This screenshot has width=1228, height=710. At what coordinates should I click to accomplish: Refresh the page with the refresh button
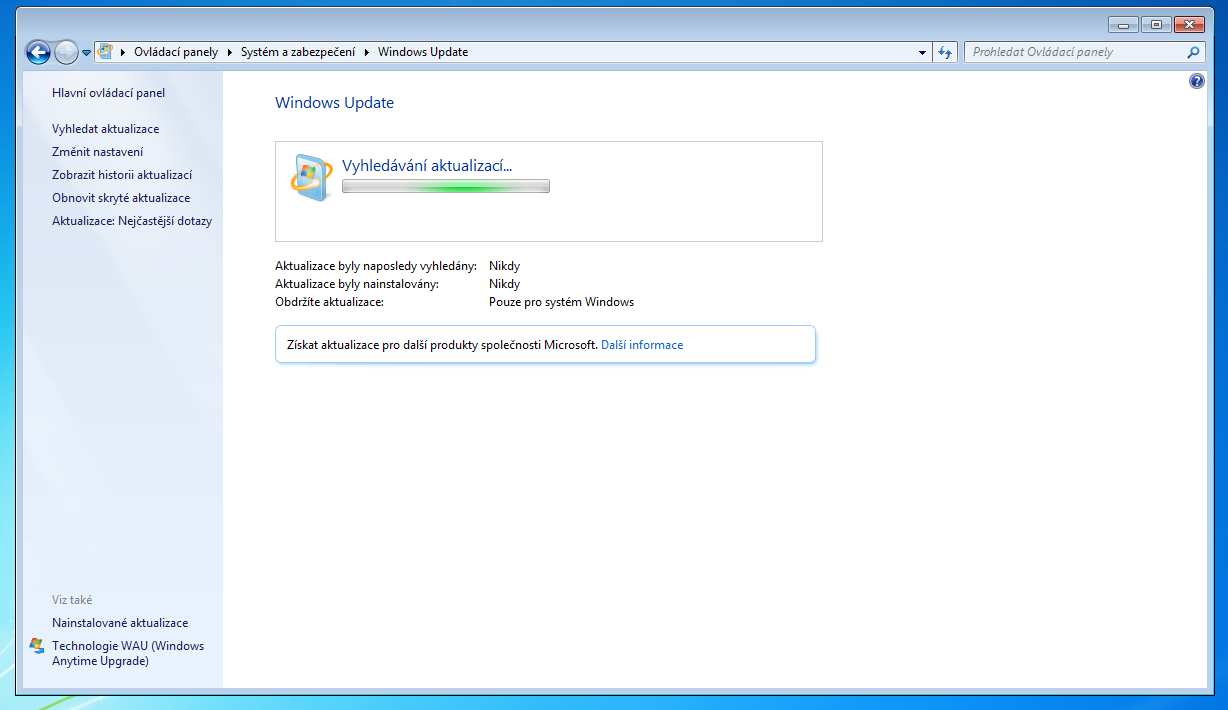[946, 52]
